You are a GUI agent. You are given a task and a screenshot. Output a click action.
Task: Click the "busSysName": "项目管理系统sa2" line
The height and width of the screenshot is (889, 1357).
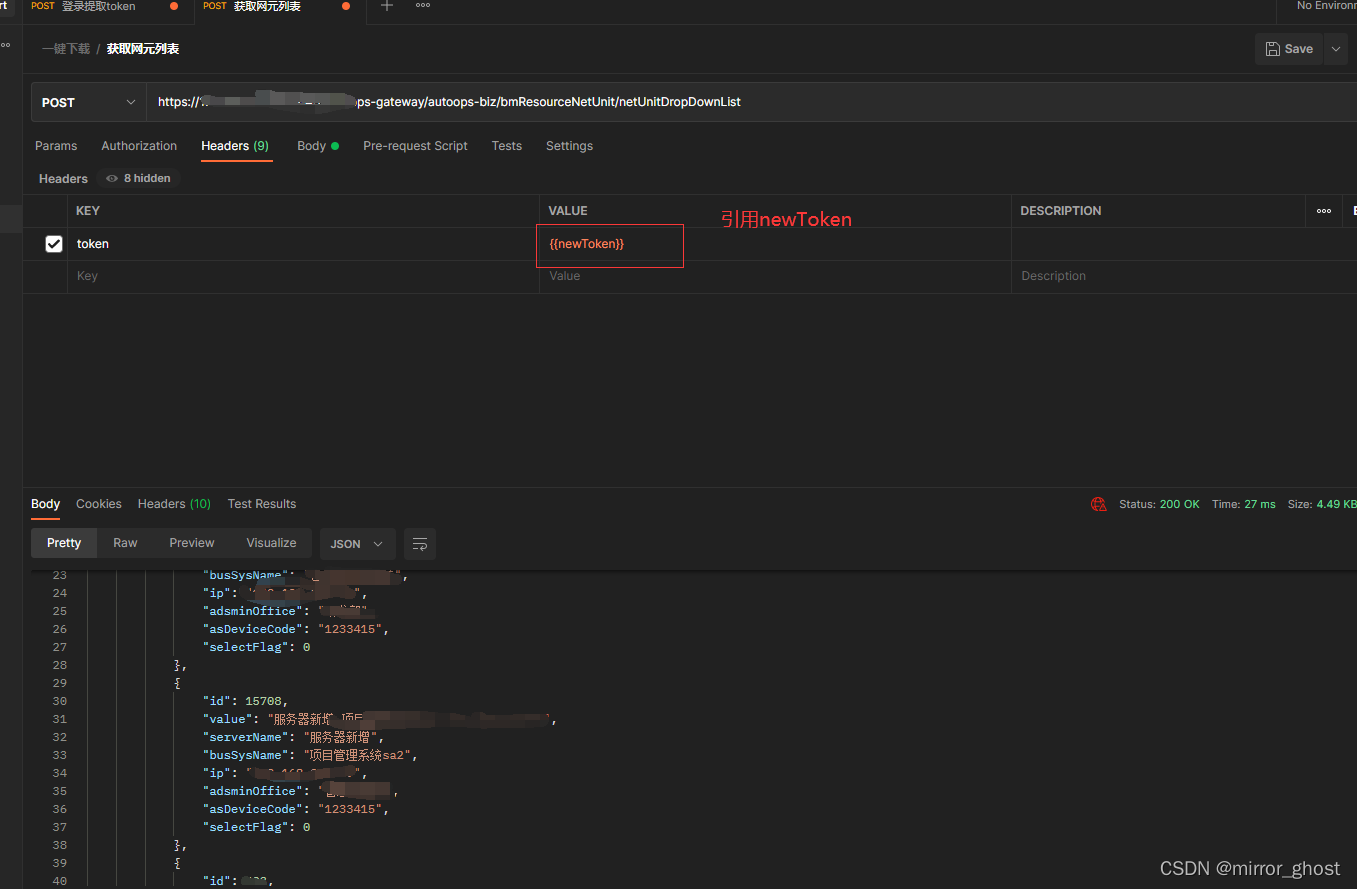309,755
